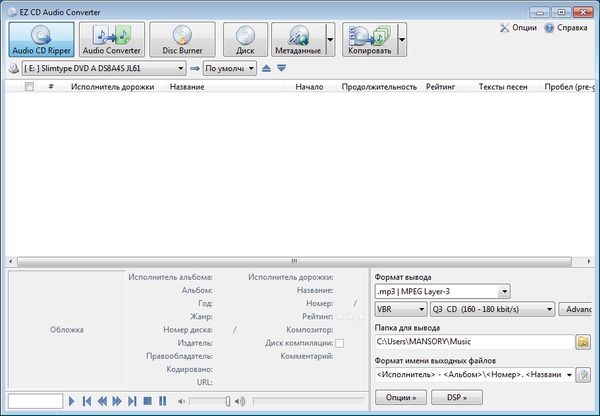Expand the CD drive selection dropdown
The image size is (600, 416).
coord(180,68)
